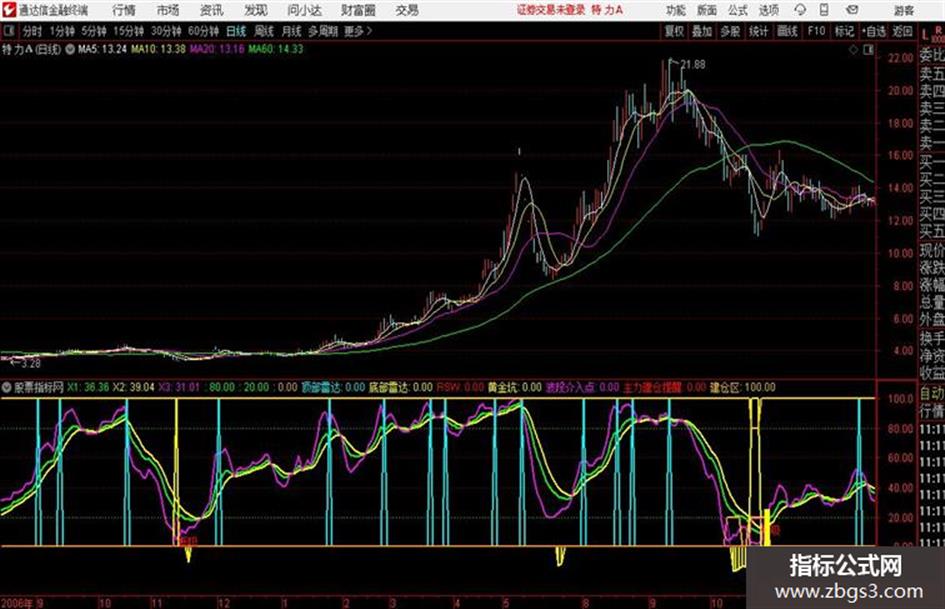Open the 交易 menu
Screen dimensions: 945x609
pos(407,10)
